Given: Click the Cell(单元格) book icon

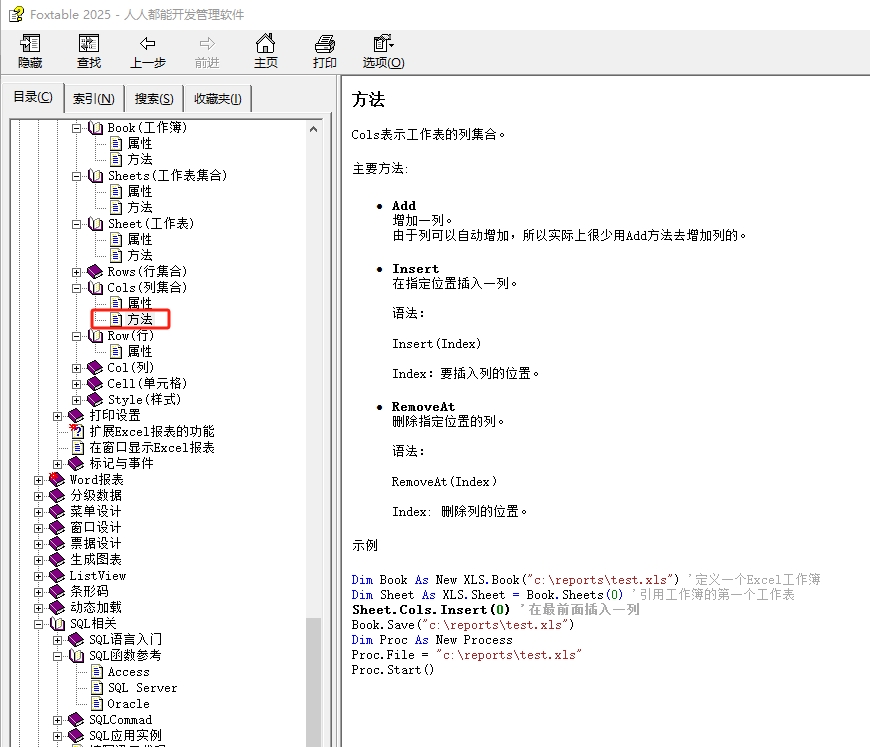Looking at the screenshot, I should click(x=95, y=384).
